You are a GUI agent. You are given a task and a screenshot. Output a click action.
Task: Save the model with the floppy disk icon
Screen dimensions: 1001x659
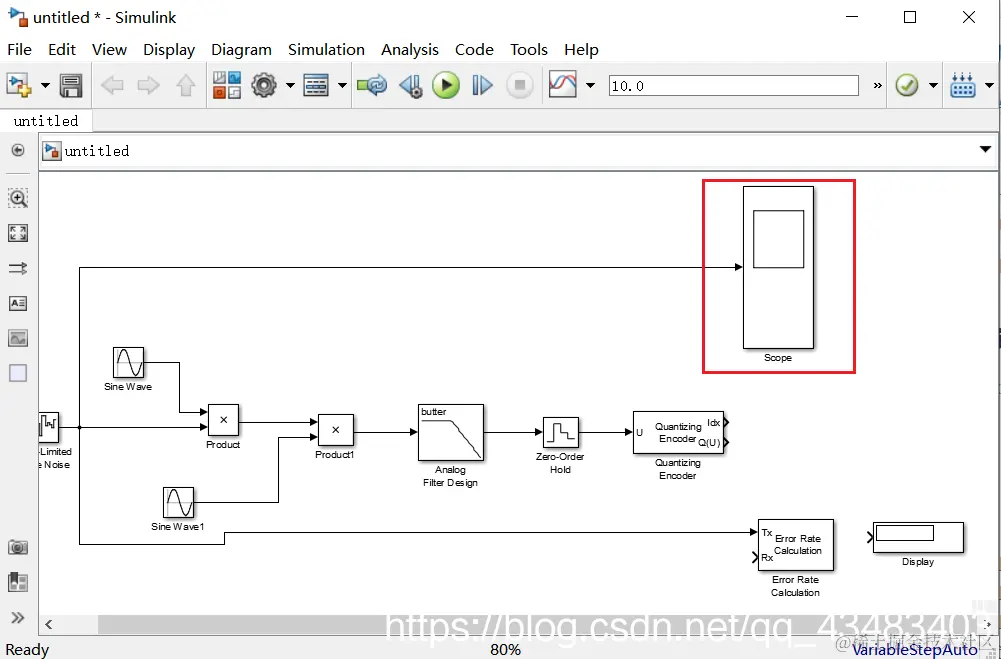tap(71, 85)
